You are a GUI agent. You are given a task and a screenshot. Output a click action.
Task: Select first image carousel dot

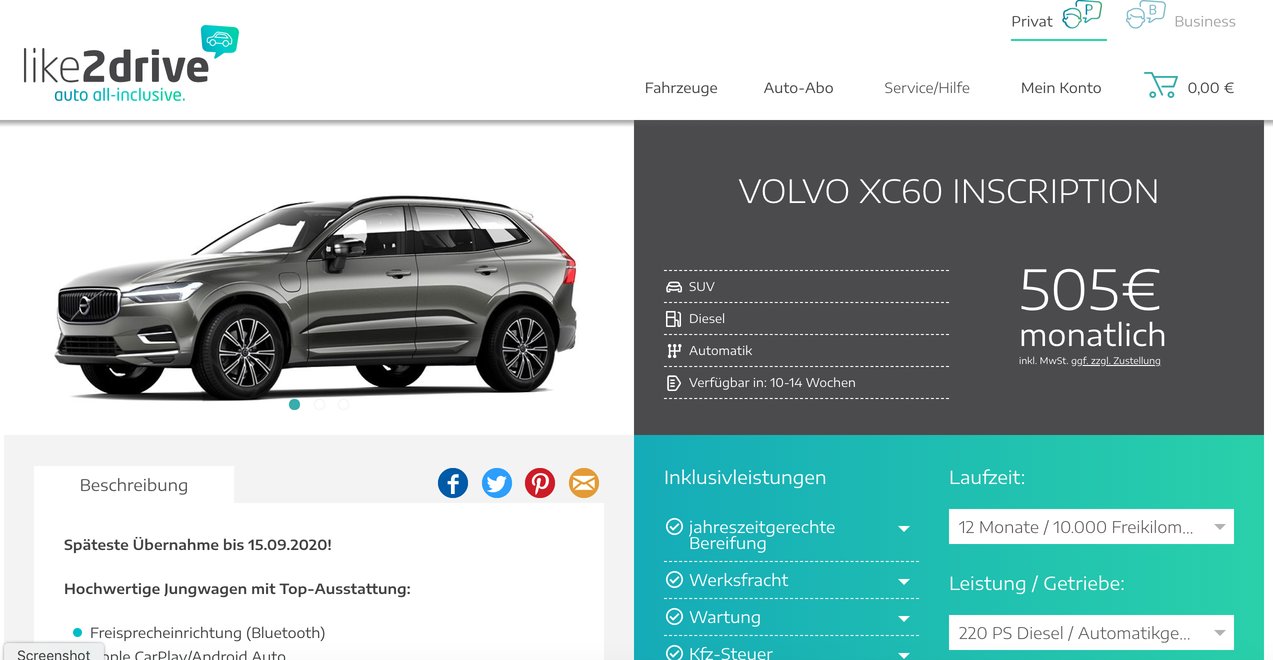click(295, 405)
